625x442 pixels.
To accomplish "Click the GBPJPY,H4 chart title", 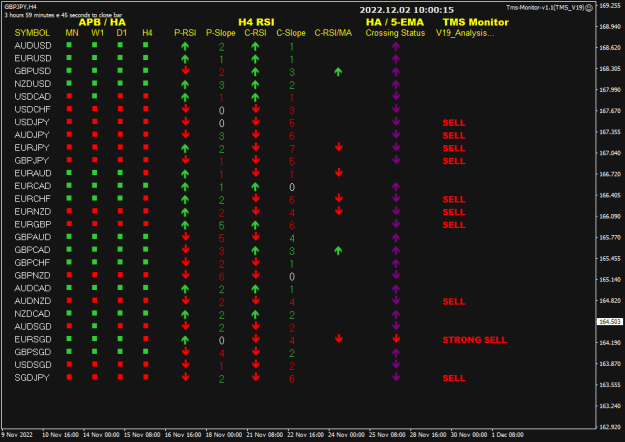I will [x=20, y=7].
